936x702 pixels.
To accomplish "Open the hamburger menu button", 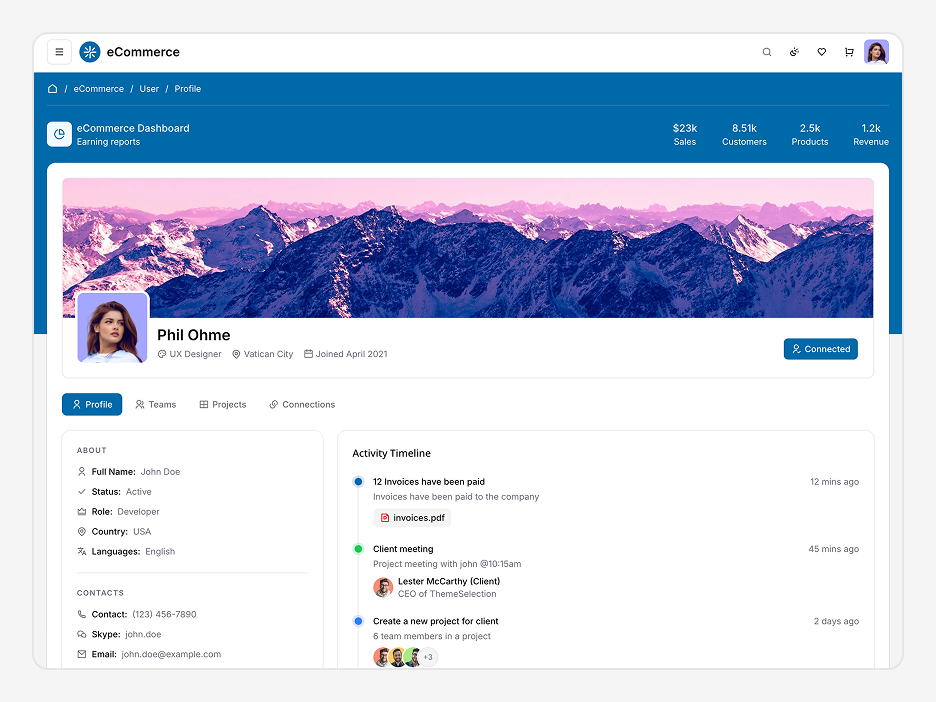I will click(59, 52).
